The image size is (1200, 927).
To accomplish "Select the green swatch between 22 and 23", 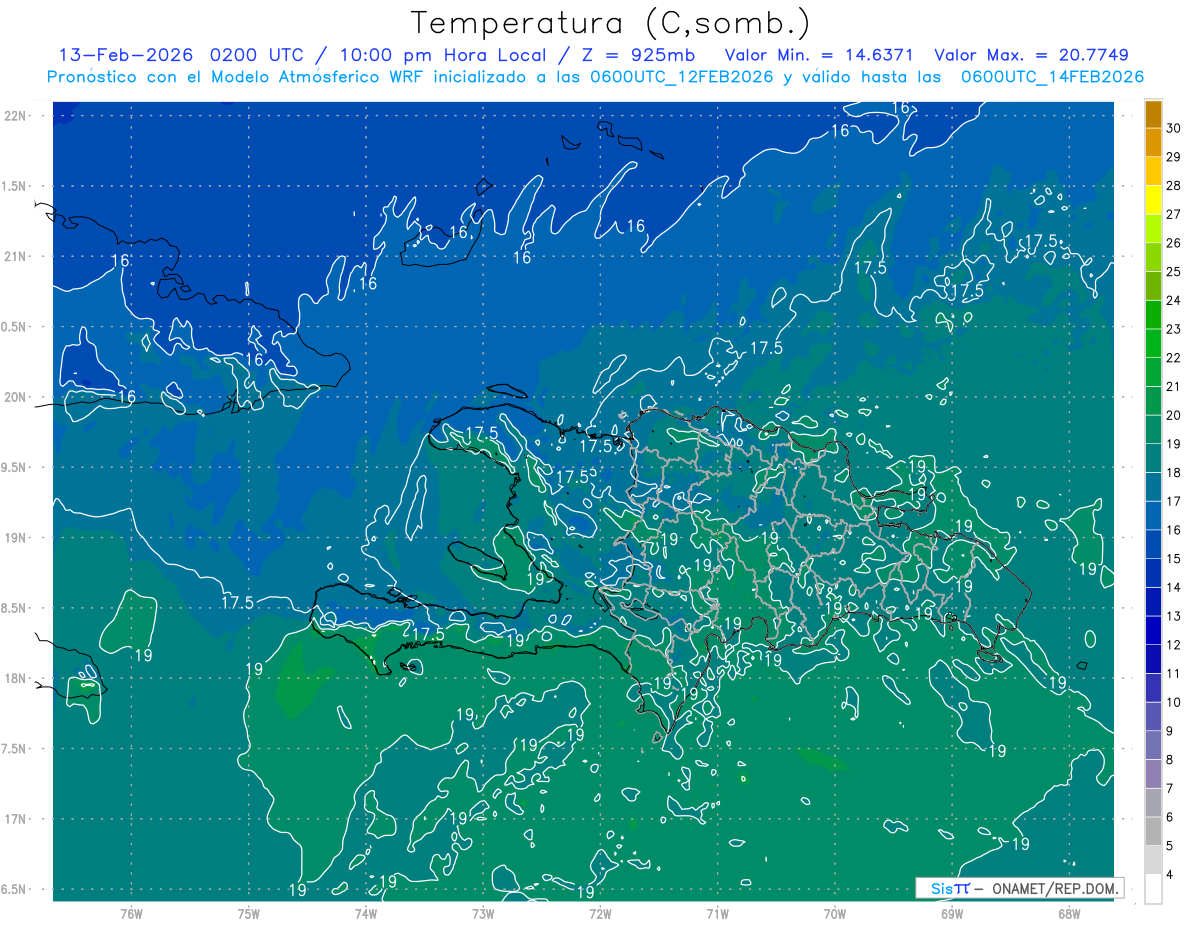I will (1153, 344).
